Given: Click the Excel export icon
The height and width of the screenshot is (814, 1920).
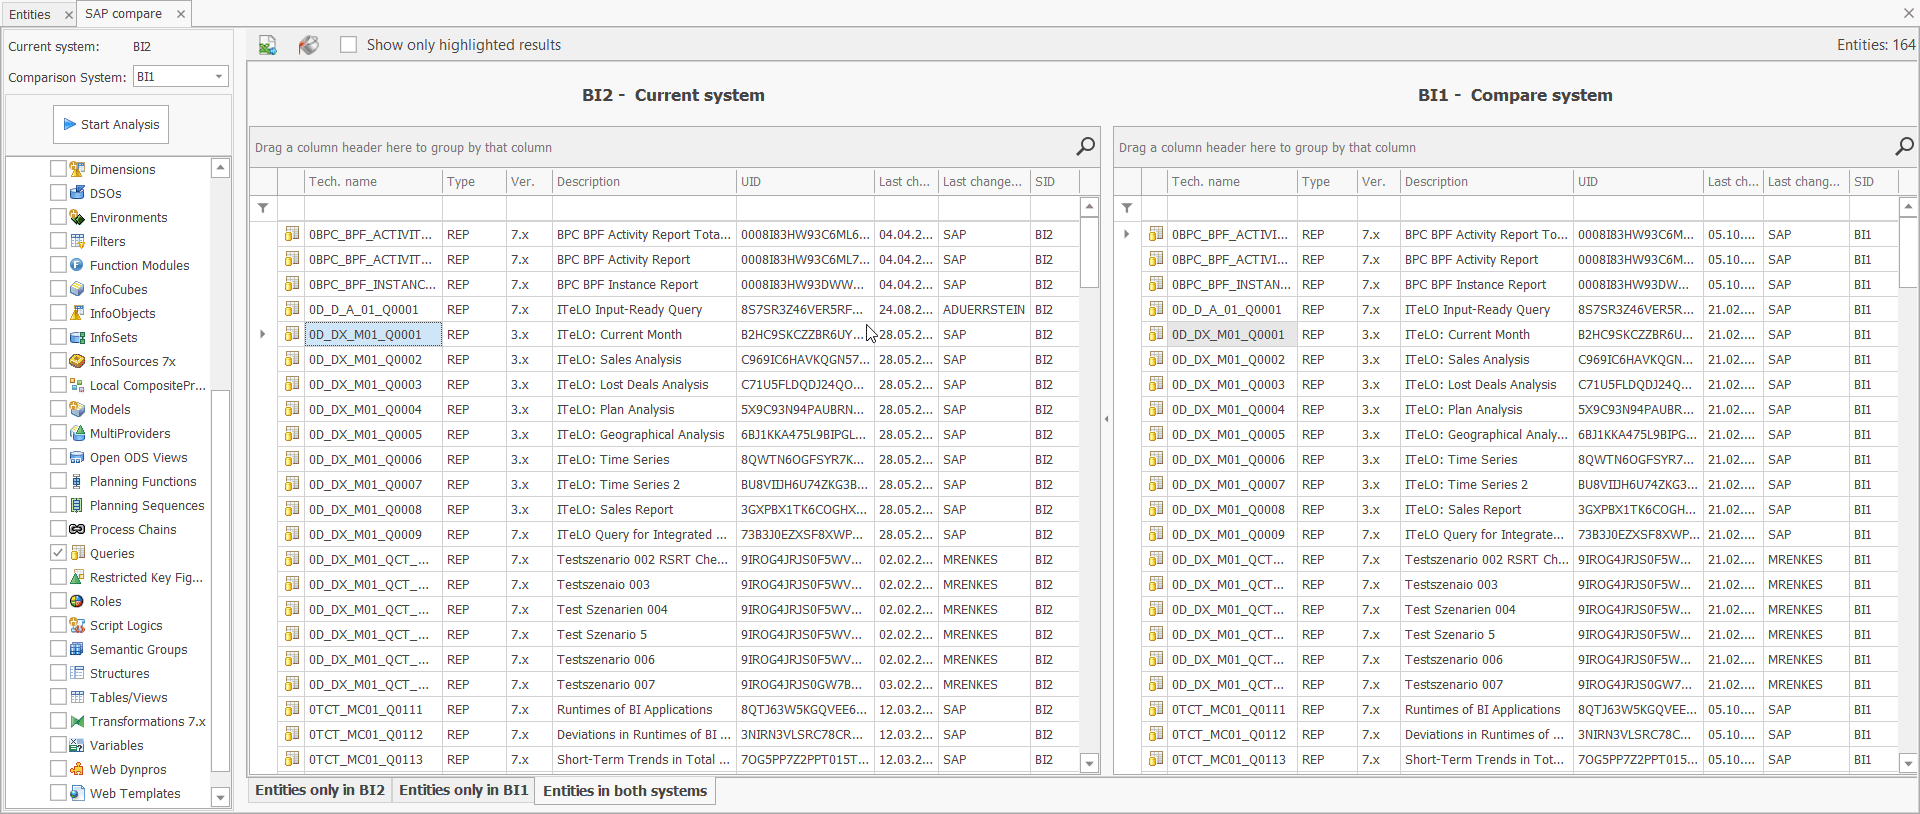Looking at the screenshot, I should point(267,45).
